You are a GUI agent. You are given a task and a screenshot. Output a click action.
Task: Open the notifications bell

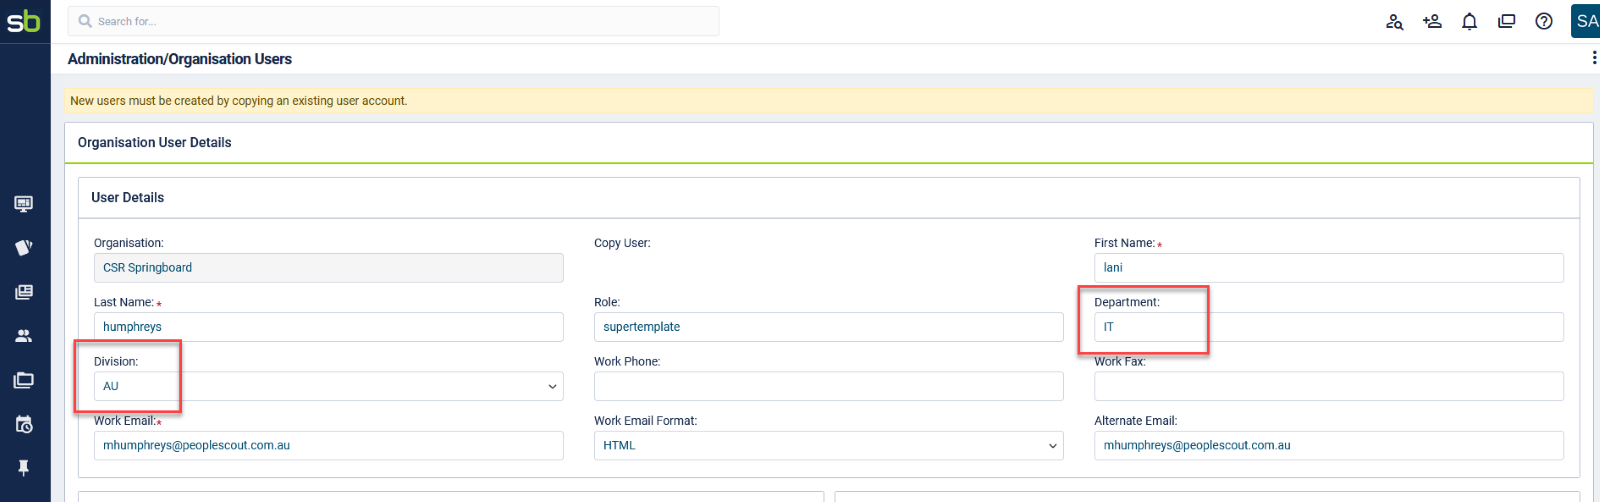(1469, 21)
